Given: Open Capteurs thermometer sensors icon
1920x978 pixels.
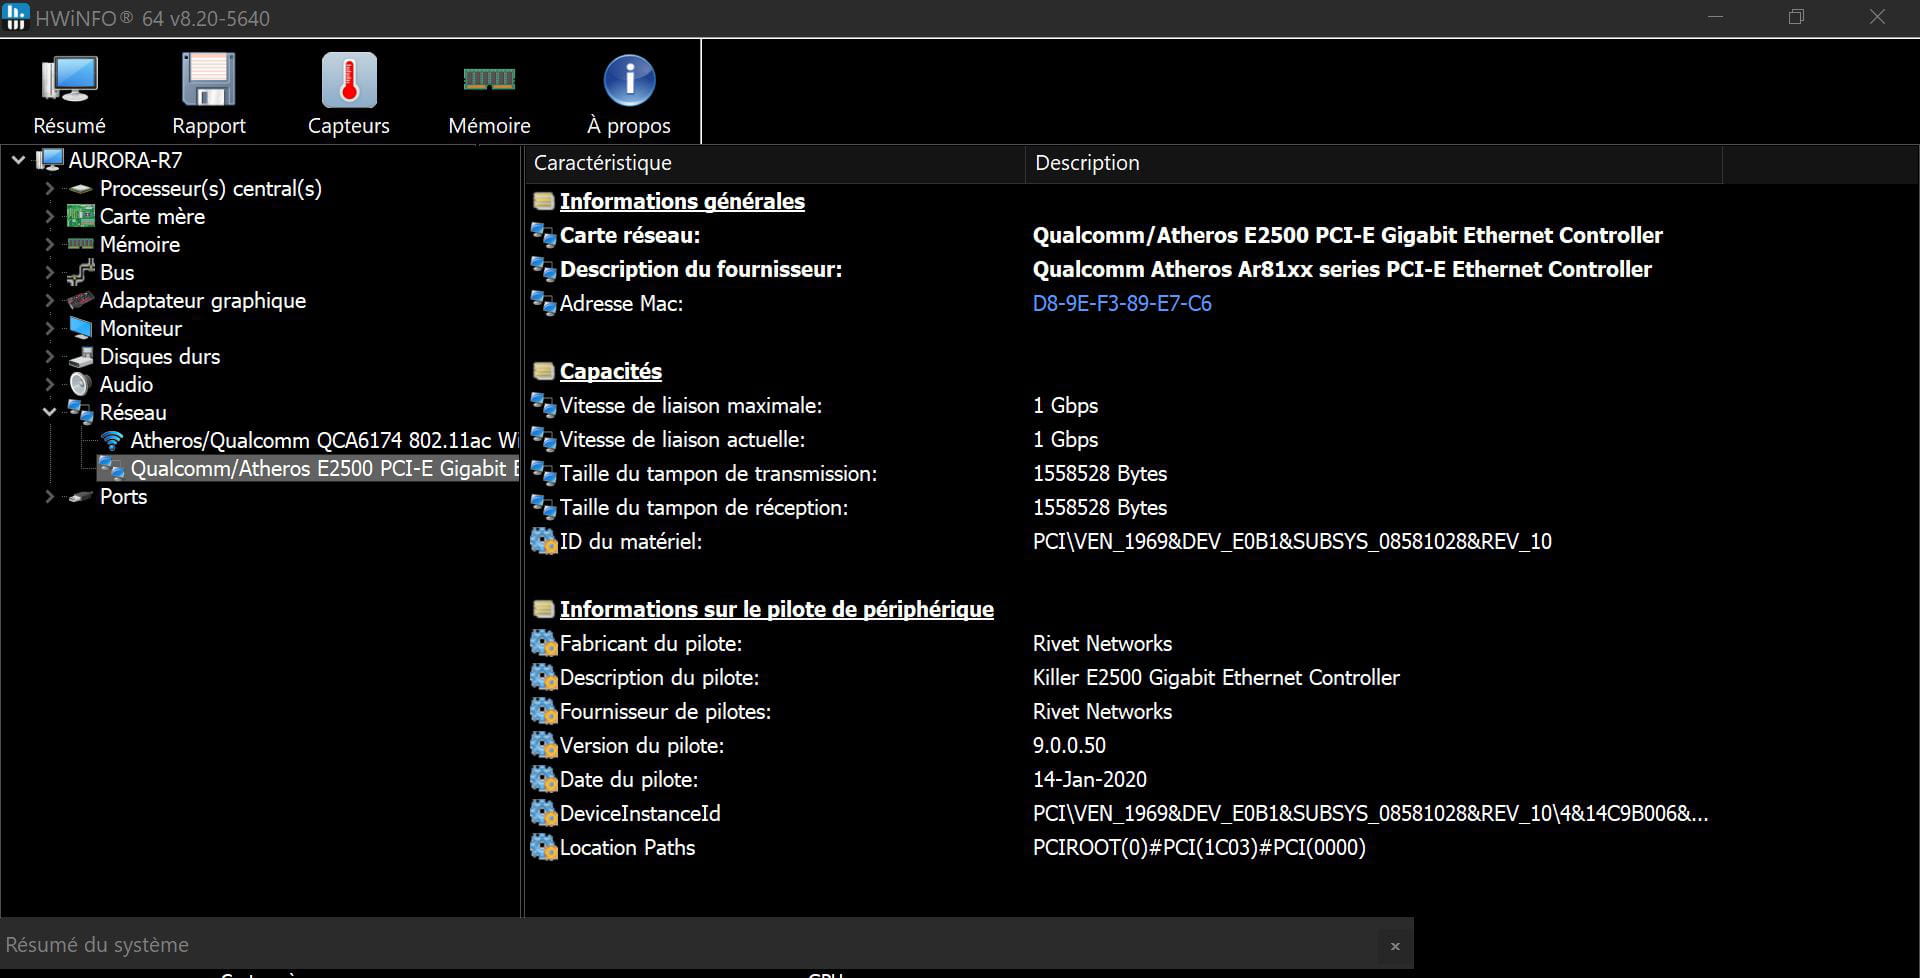Looking at the screenshot, I should (349, 80).
